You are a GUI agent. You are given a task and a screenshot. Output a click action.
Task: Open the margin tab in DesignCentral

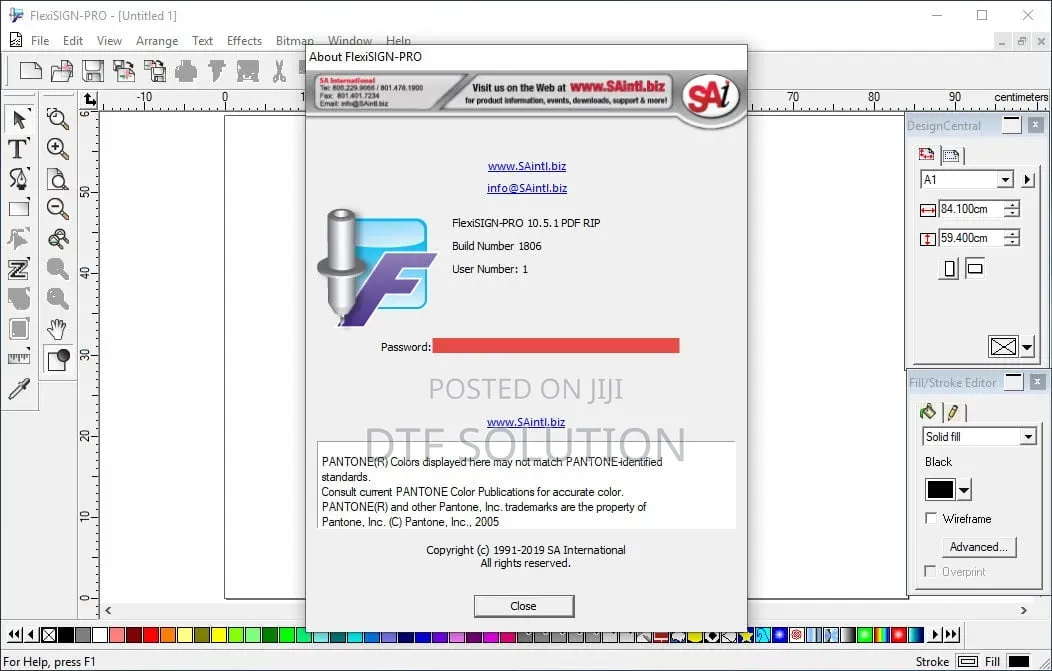click(x=951, y=156)
